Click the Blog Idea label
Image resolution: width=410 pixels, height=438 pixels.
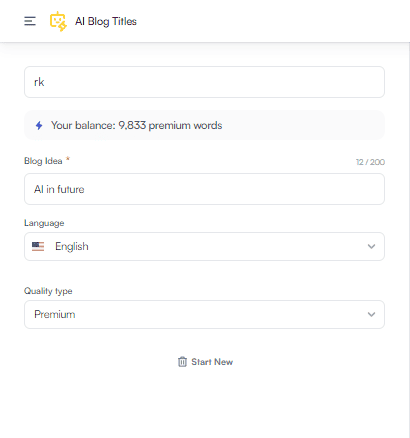43,161
